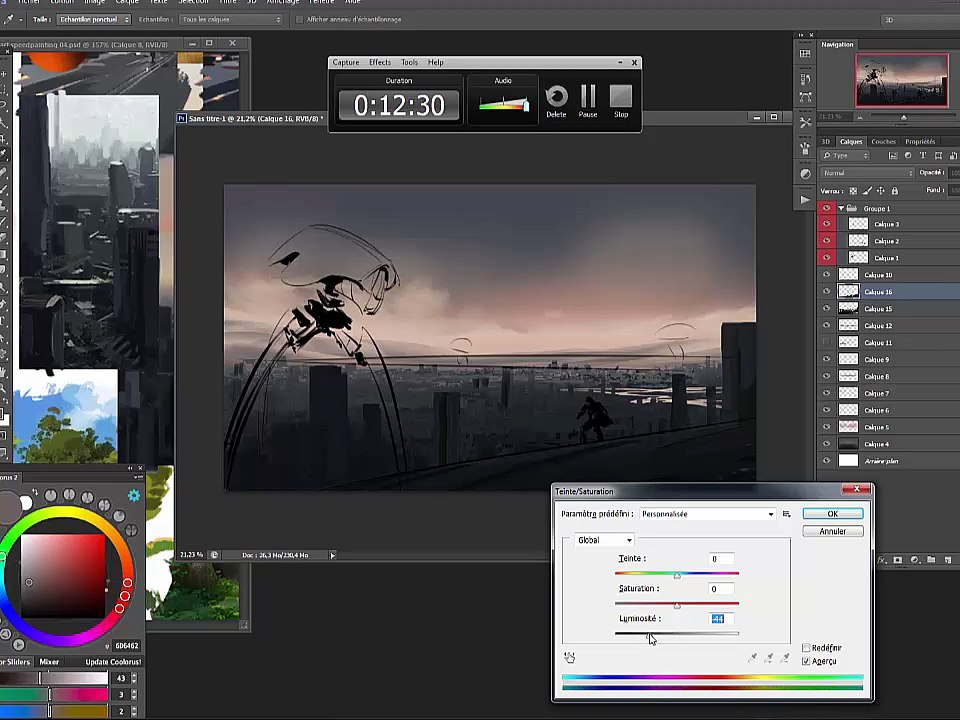Screen dimensions: 960x720
Task: Show the hidden Calque 11 layer
Action: tap(827, 342)
